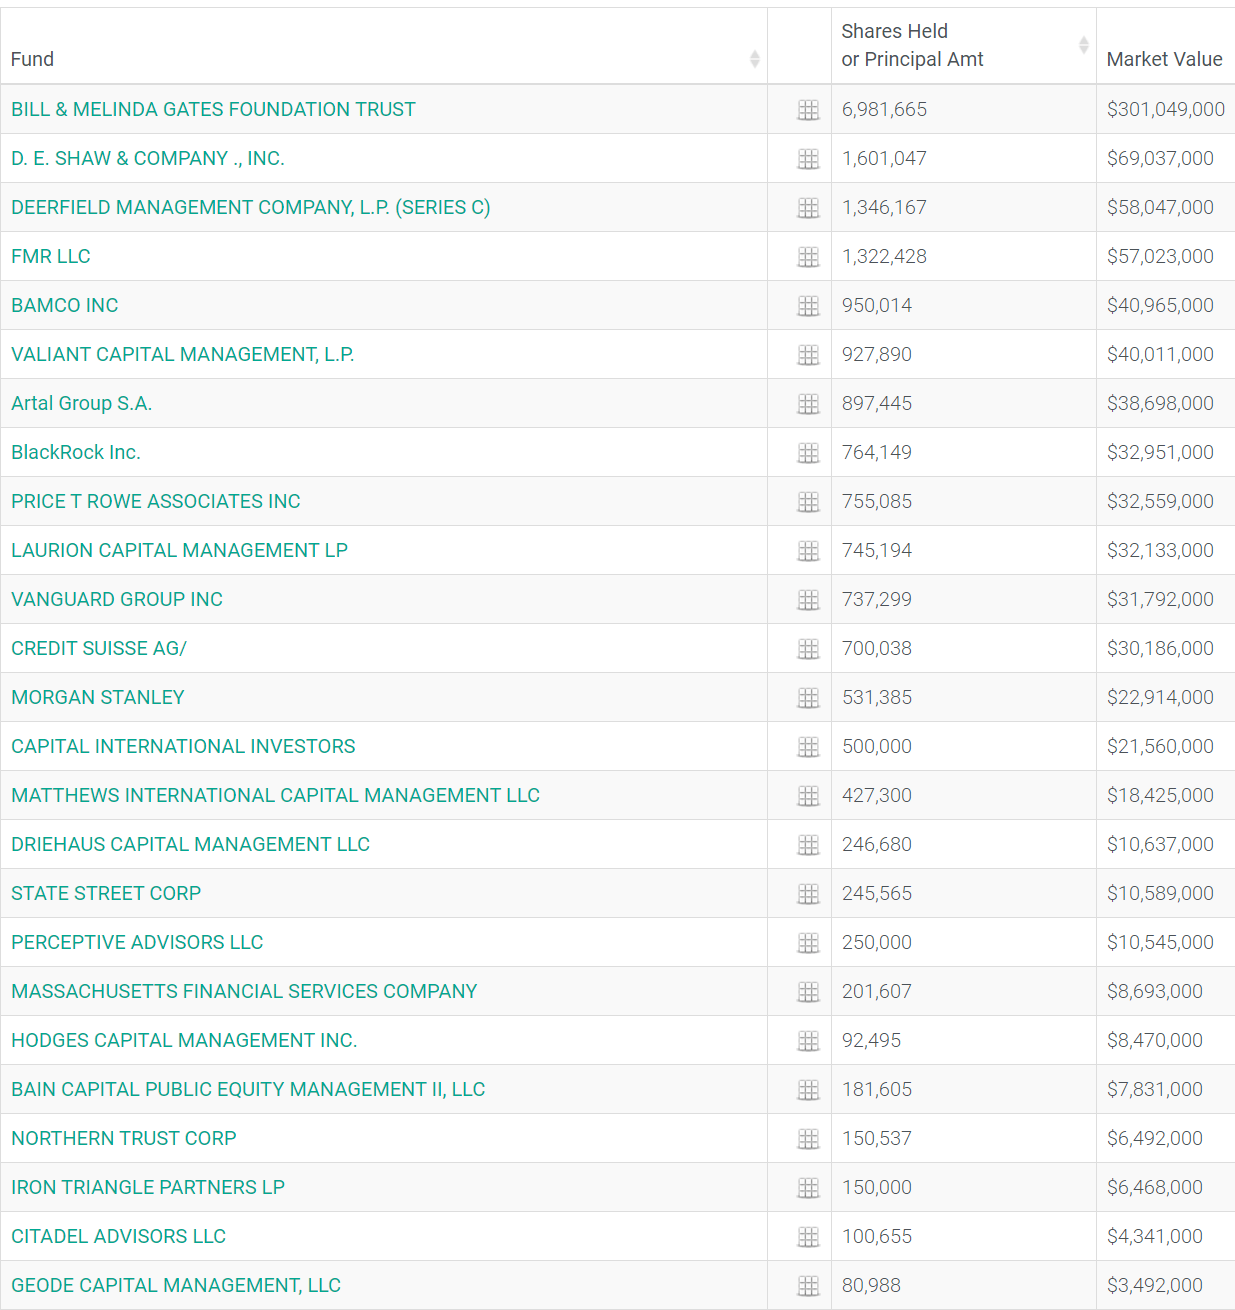Open D. E. Shaw & Company link
The height and width of the screenshot is (1310, 1235).
point(148,158)
